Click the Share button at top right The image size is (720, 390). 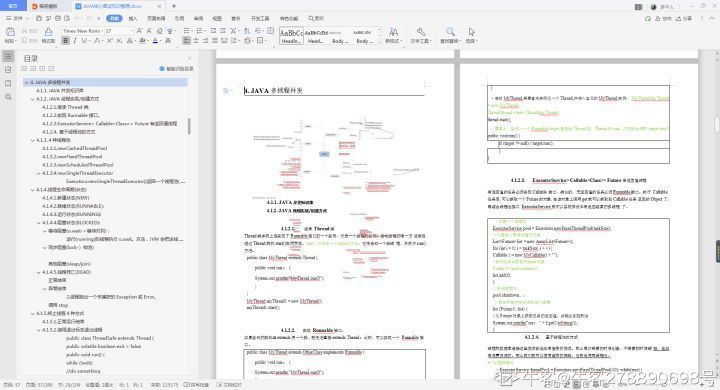point(684,18)
